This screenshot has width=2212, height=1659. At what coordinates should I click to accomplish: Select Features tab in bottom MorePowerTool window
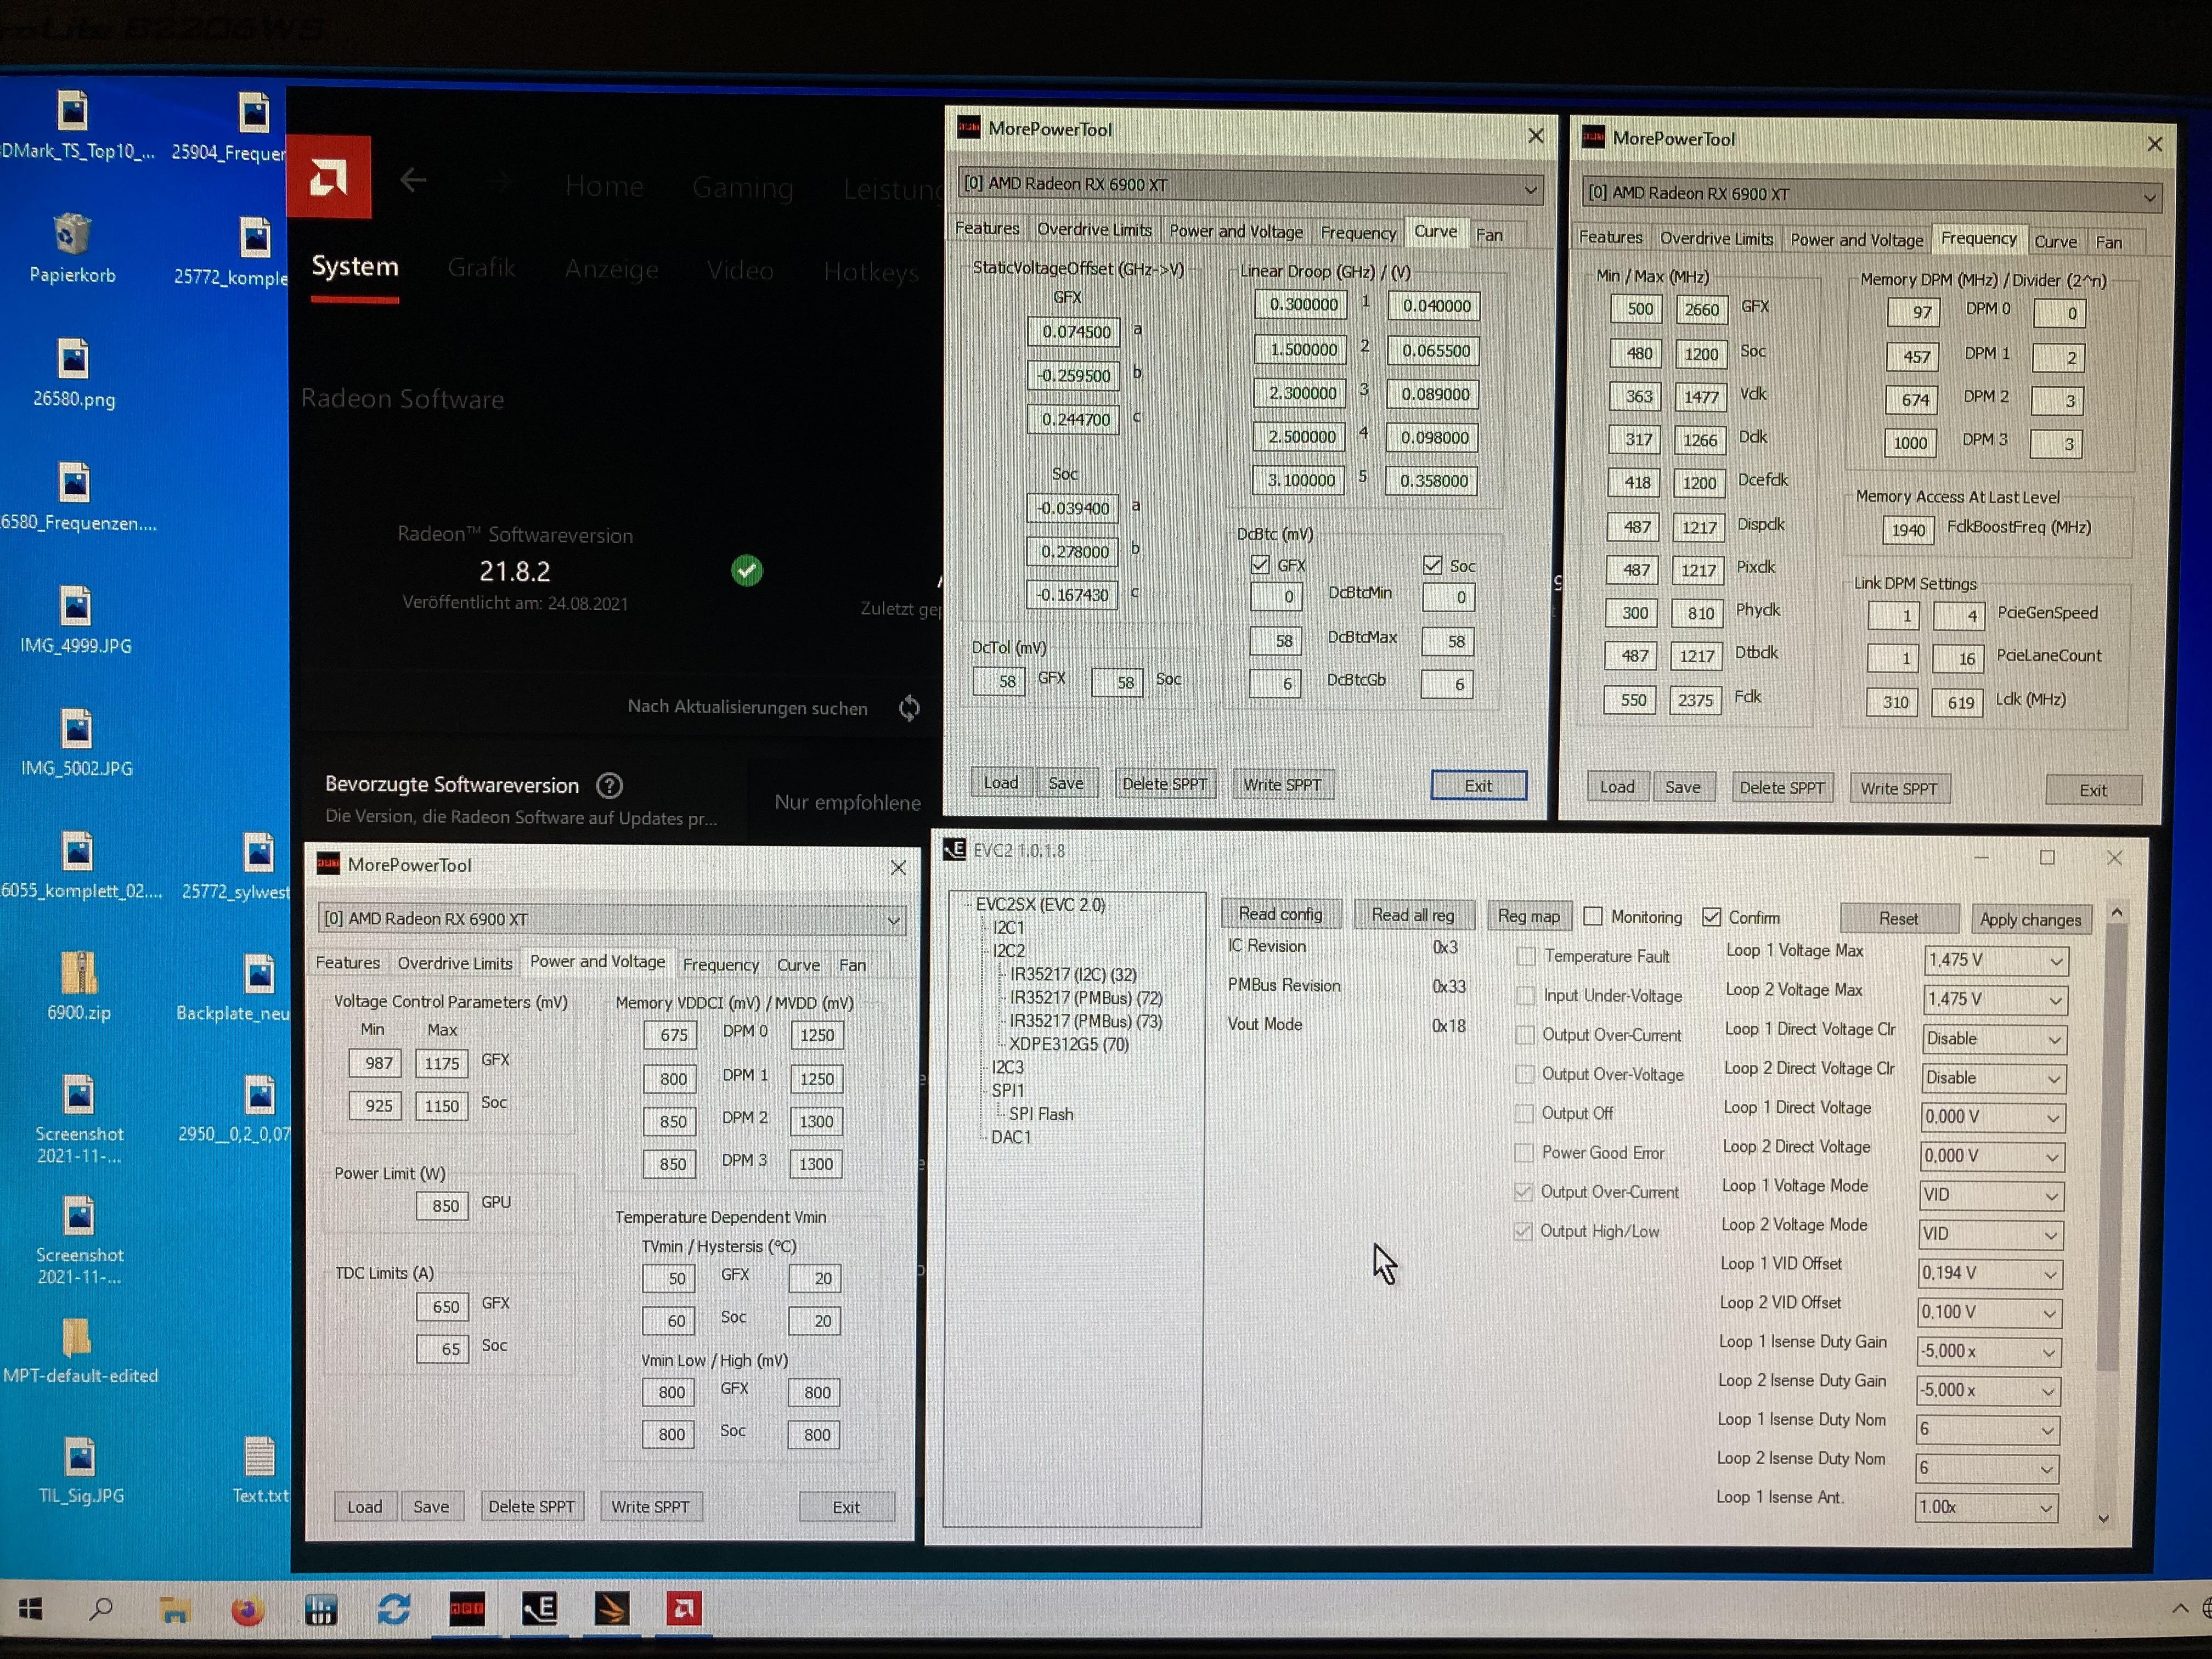[x=347, y=962]
